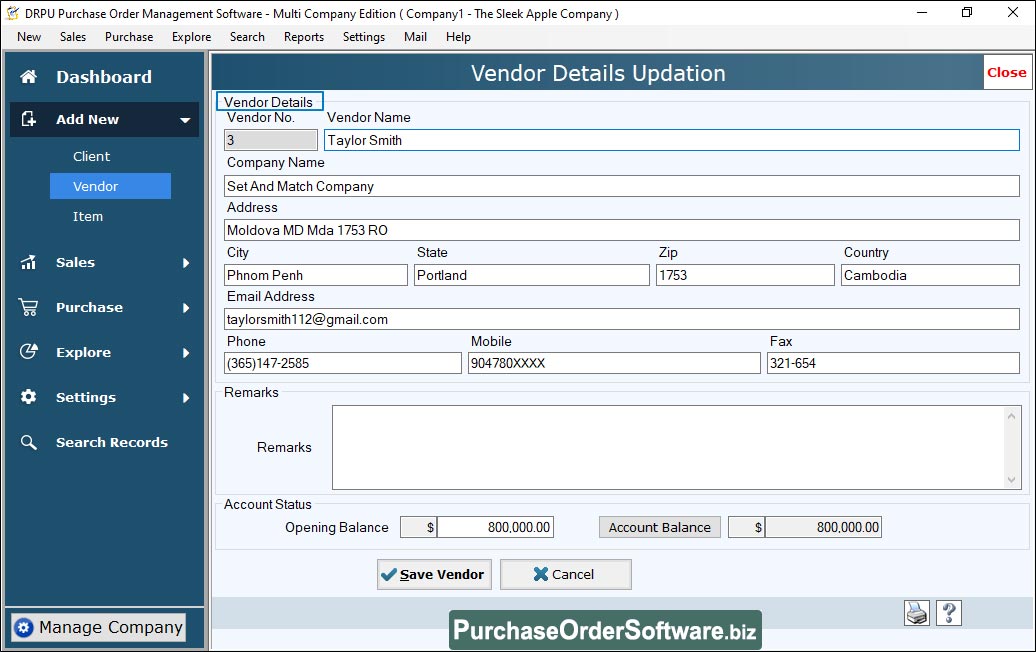Click the DRPU app icon in title bar
Viewport: 1036px width, 652px height.
tap(13, 13)
